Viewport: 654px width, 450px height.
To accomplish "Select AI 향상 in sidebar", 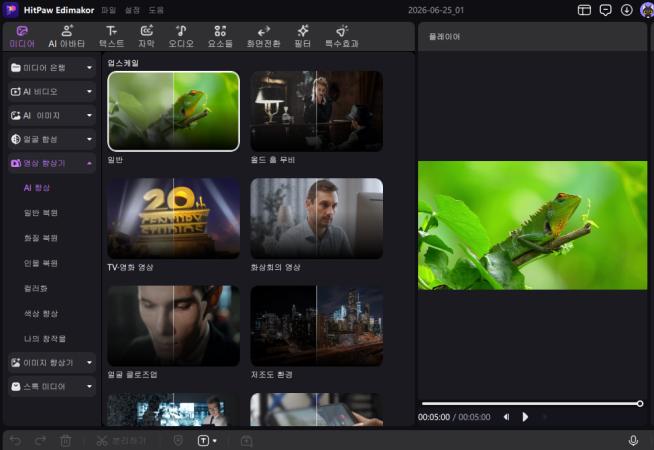I will [37, 188].
